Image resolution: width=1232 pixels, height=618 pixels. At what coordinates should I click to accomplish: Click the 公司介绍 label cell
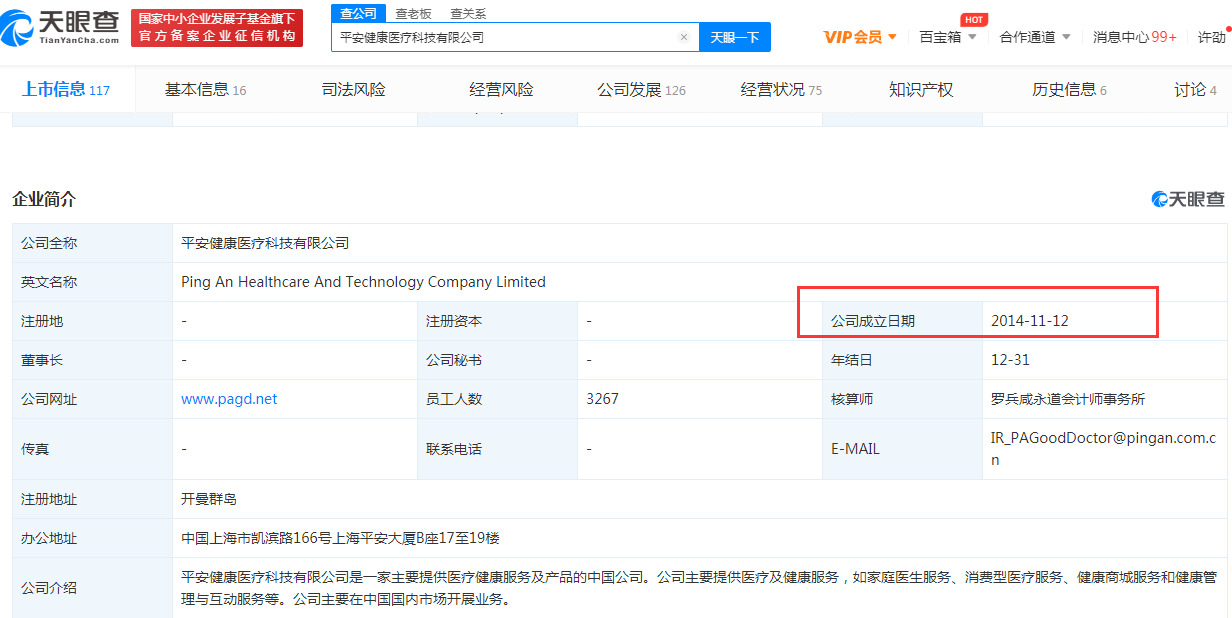[92, 588]
